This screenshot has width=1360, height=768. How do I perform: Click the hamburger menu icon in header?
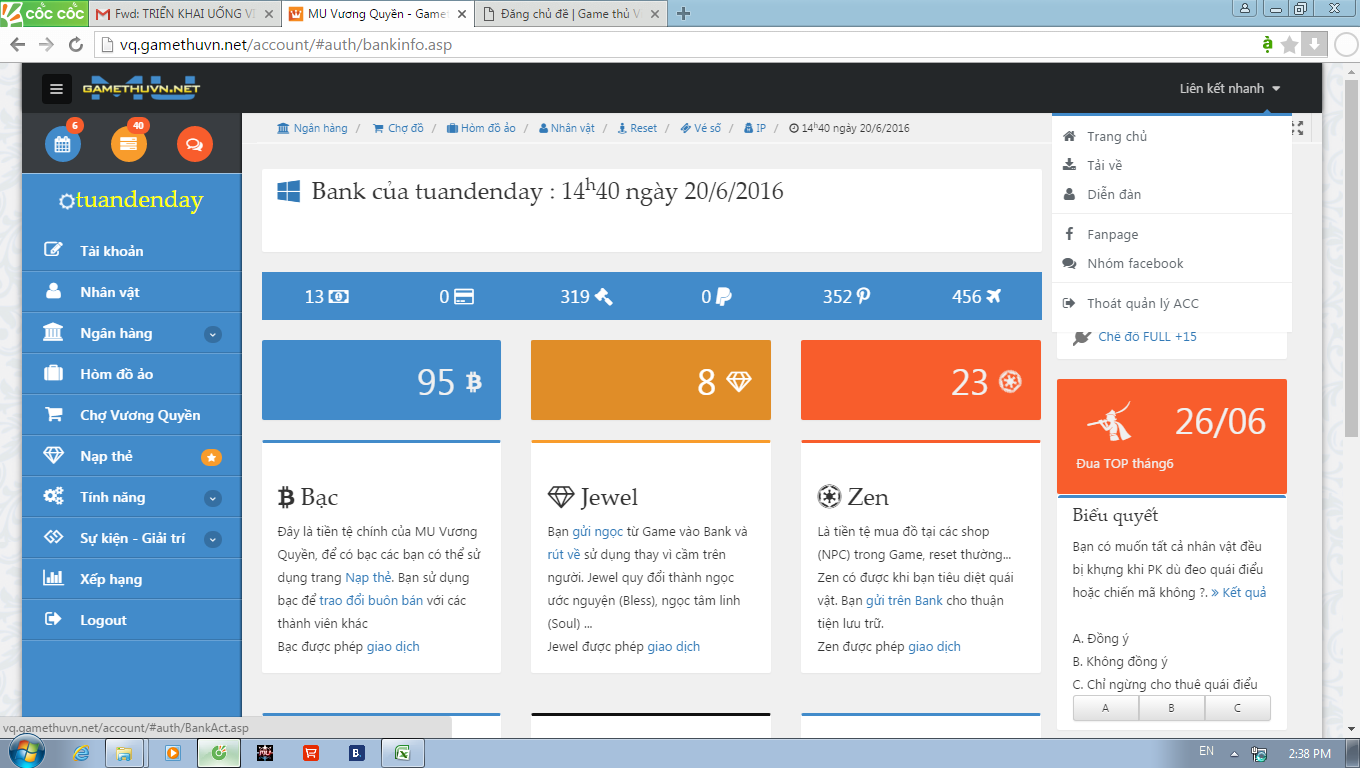click(x=57, y=89)
